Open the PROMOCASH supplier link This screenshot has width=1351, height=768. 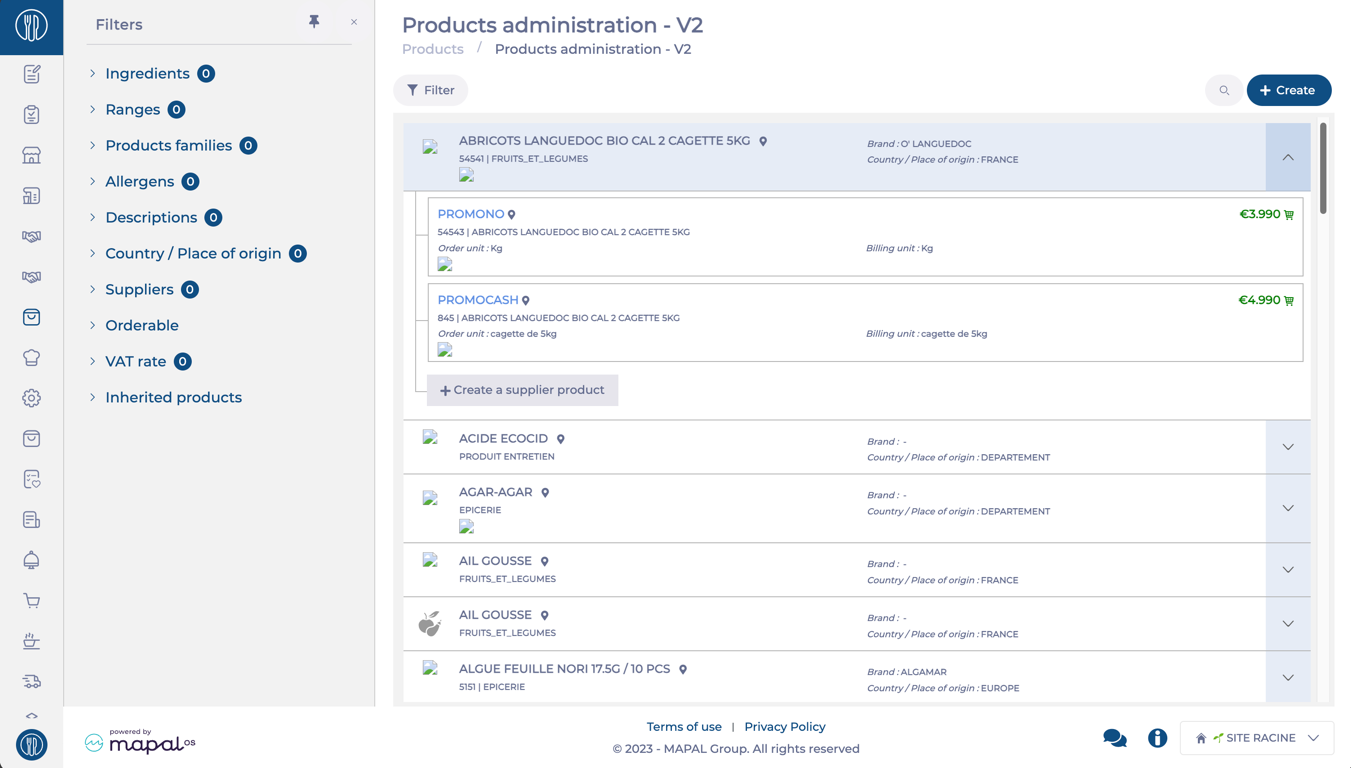478,300
